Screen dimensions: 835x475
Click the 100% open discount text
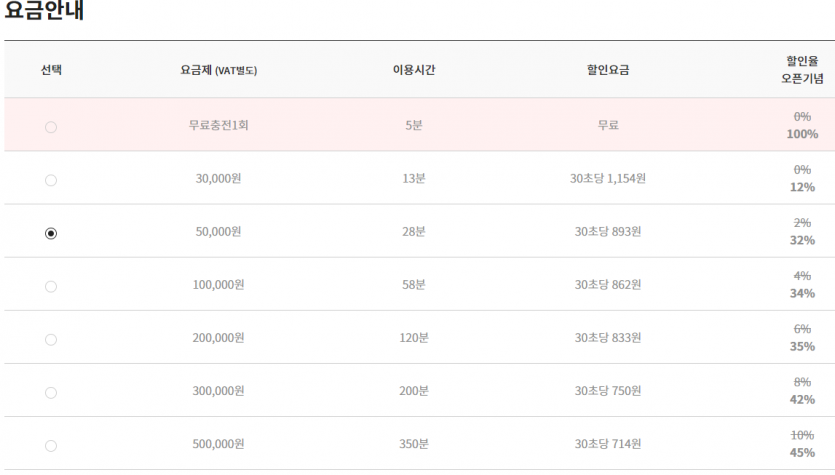(x=802, y=134)
